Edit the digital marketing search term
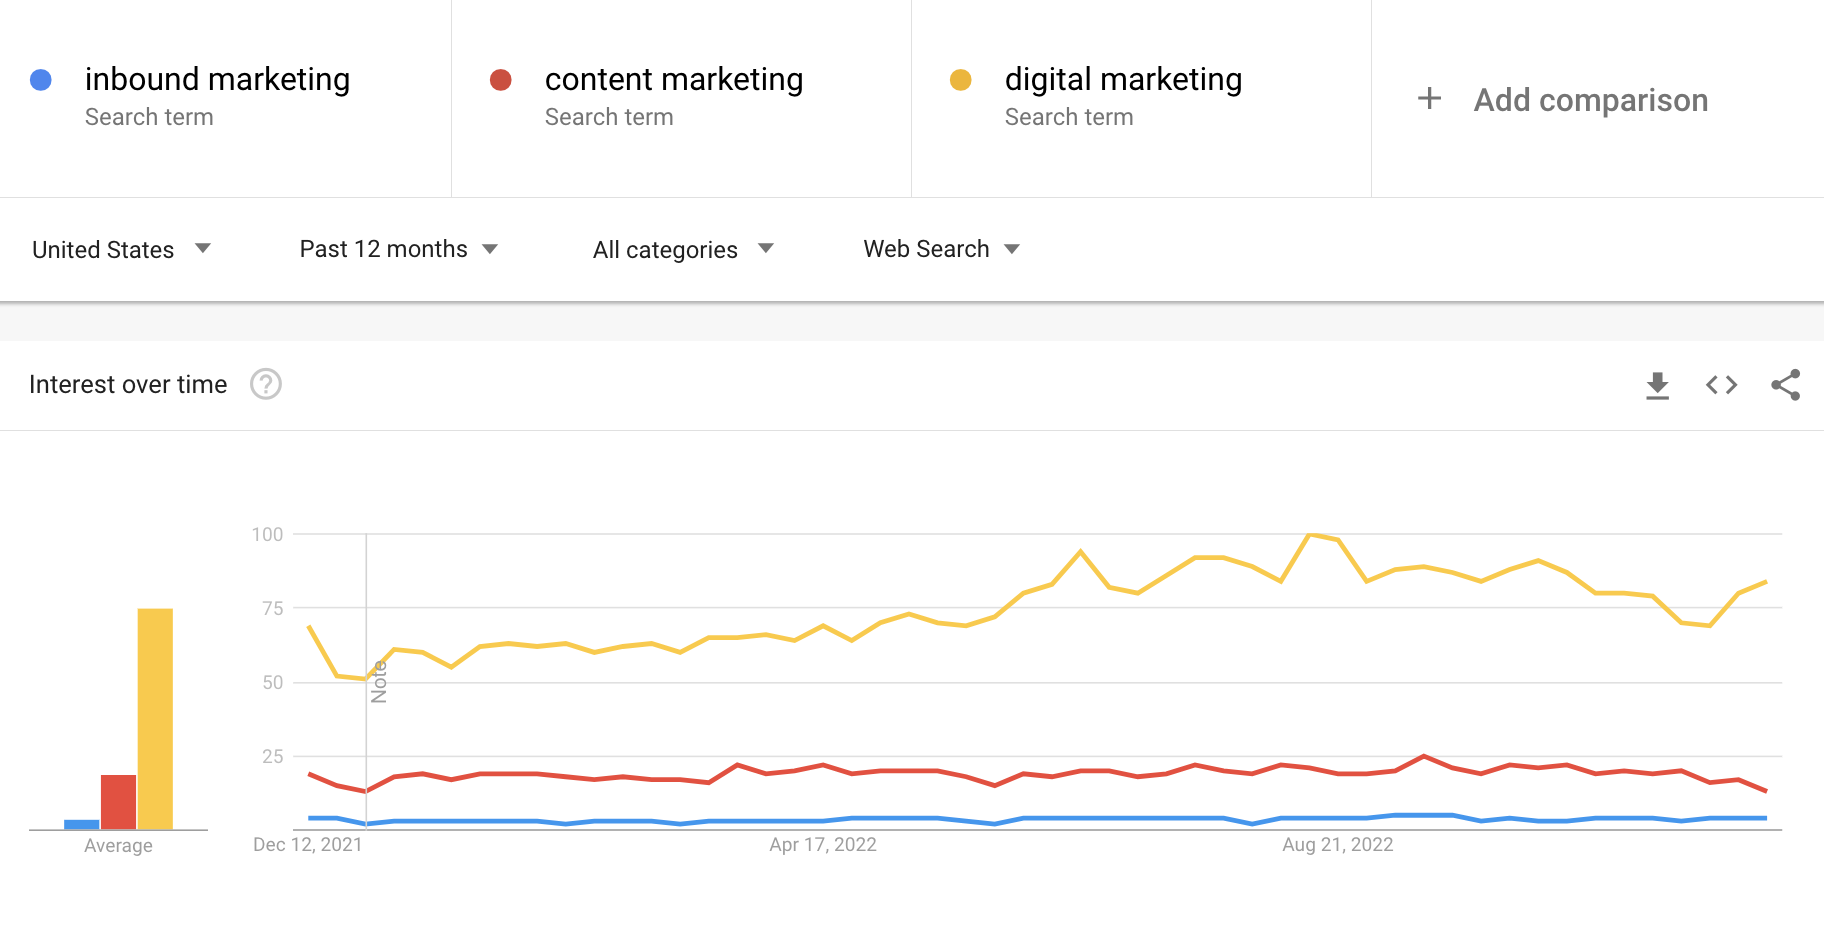1824x946 pixels. [x=1123, y=79]
